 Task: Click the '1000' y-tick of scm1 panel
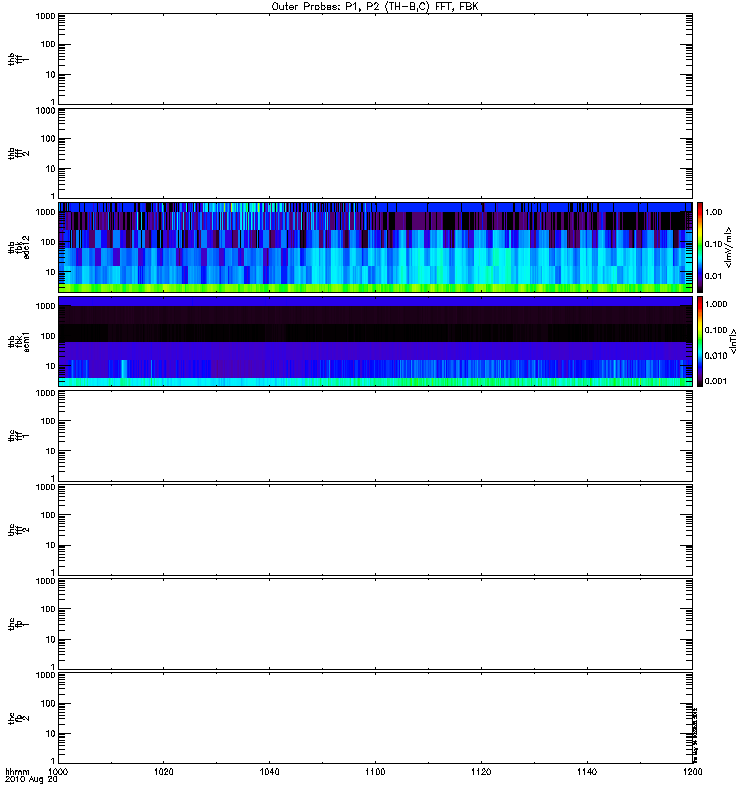pos(45,306)
